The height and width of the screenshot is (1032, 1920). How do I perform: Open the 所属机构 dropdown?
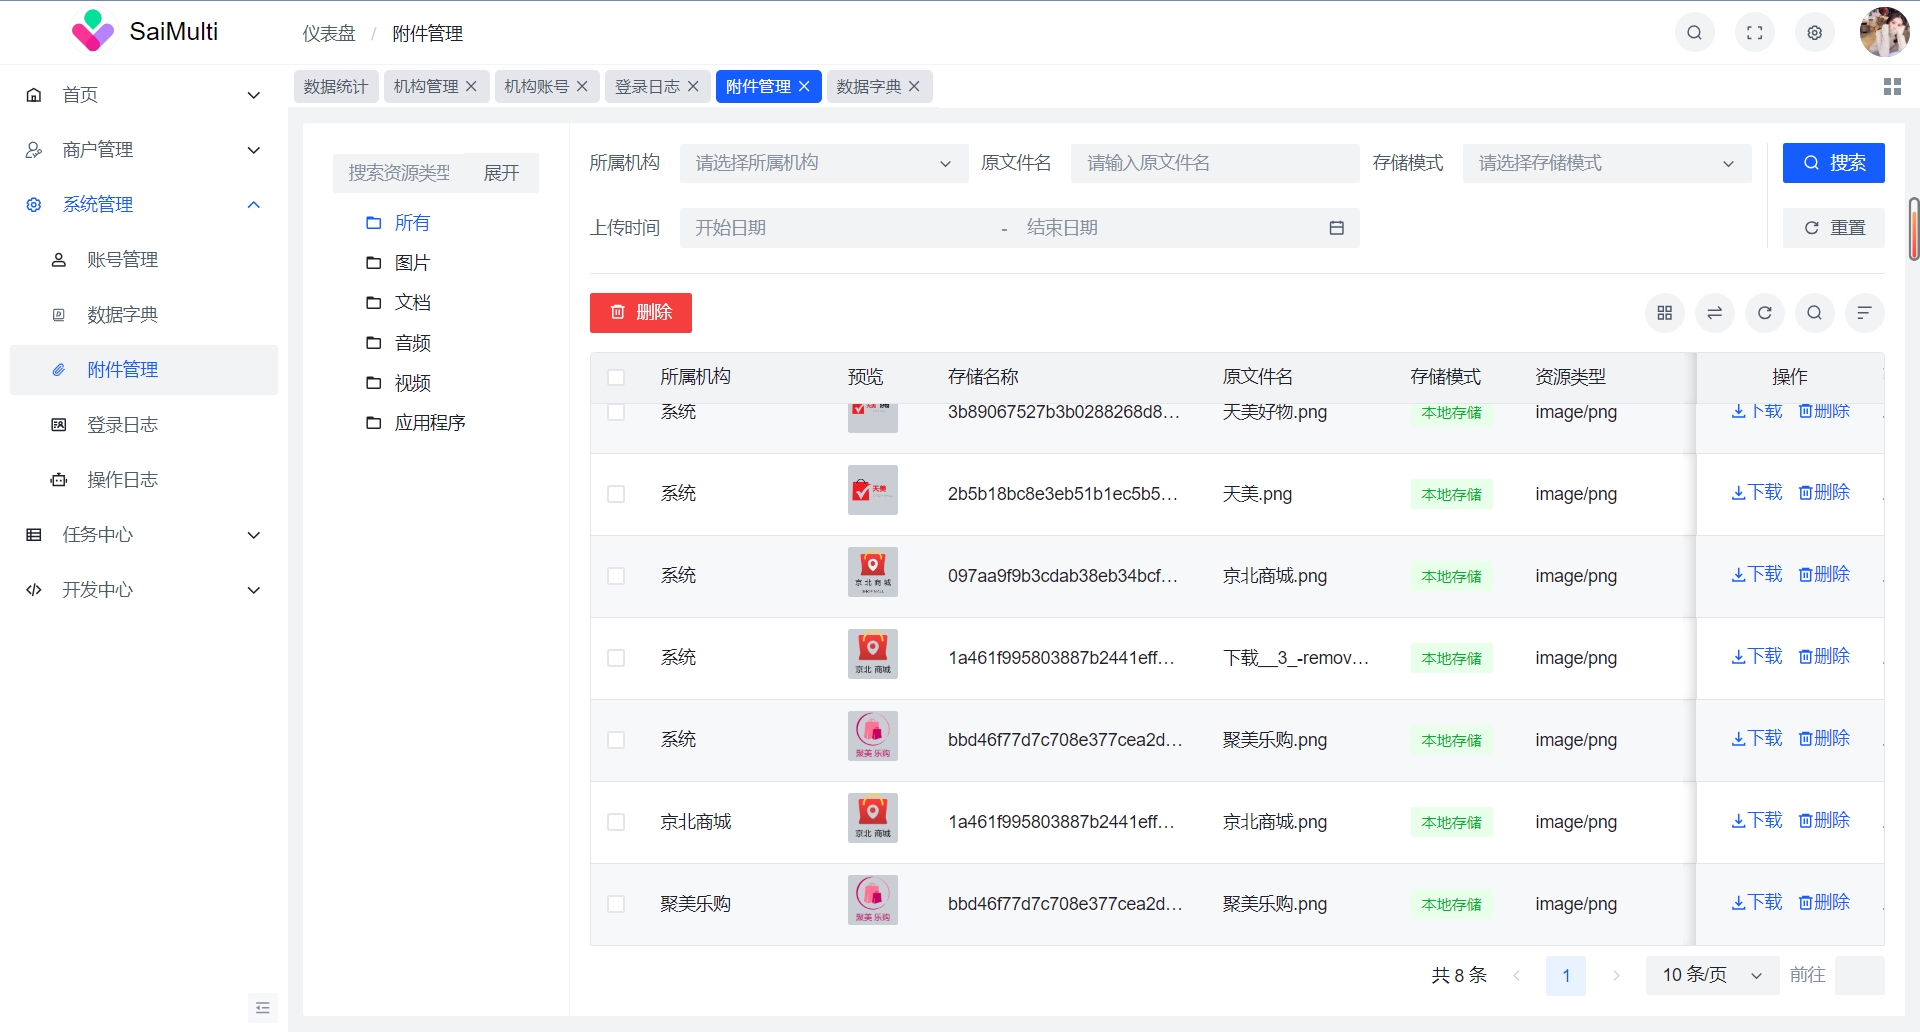pos(823,163)
